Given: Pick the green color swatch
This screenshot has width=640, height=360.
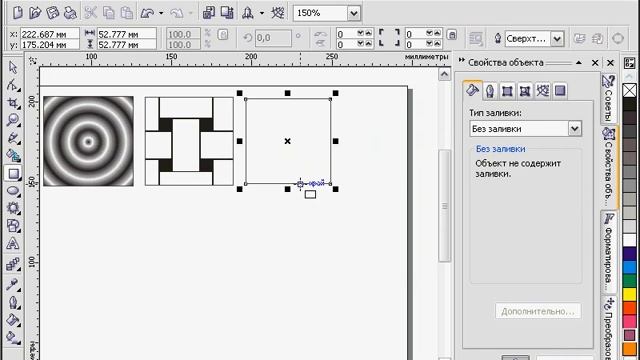Looking at the screenshot, I should (x=630, y=281).
